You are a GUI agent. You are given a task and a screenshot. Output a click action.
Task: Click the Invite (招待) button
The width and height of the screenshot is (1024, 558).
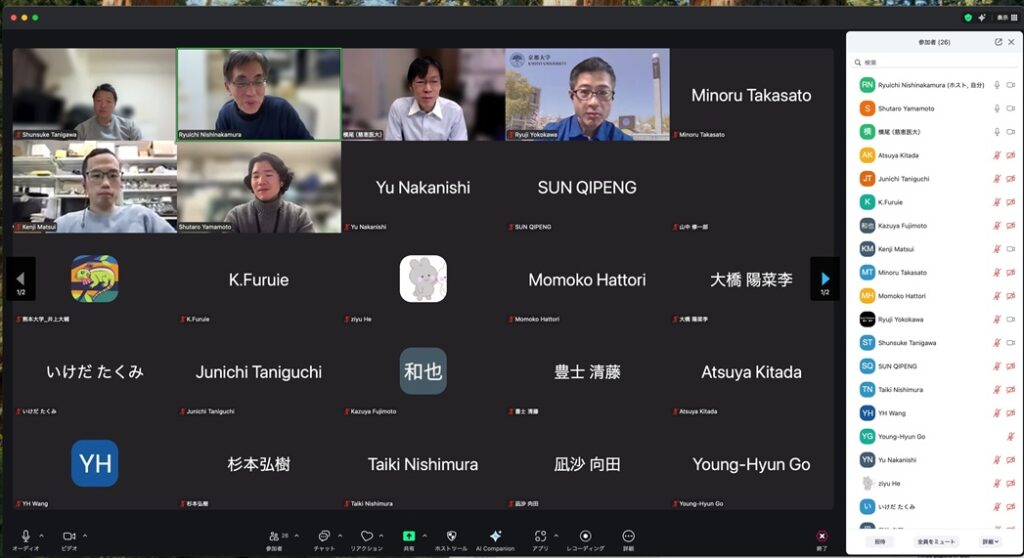click(880, 541)
